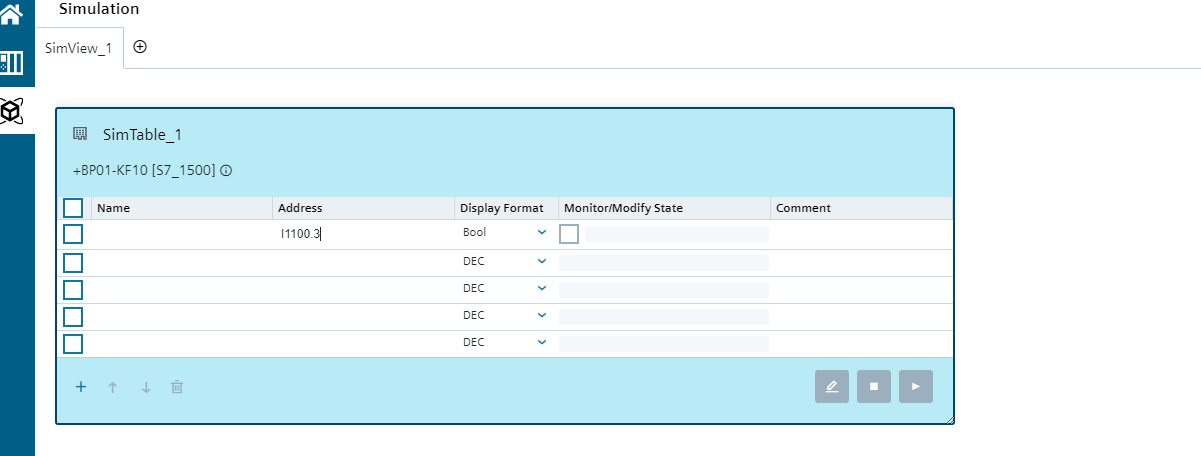Switch to the SimView_1 tab
Image resolution: width=1201 pixels, height=456 pixels.
[78, 48]
